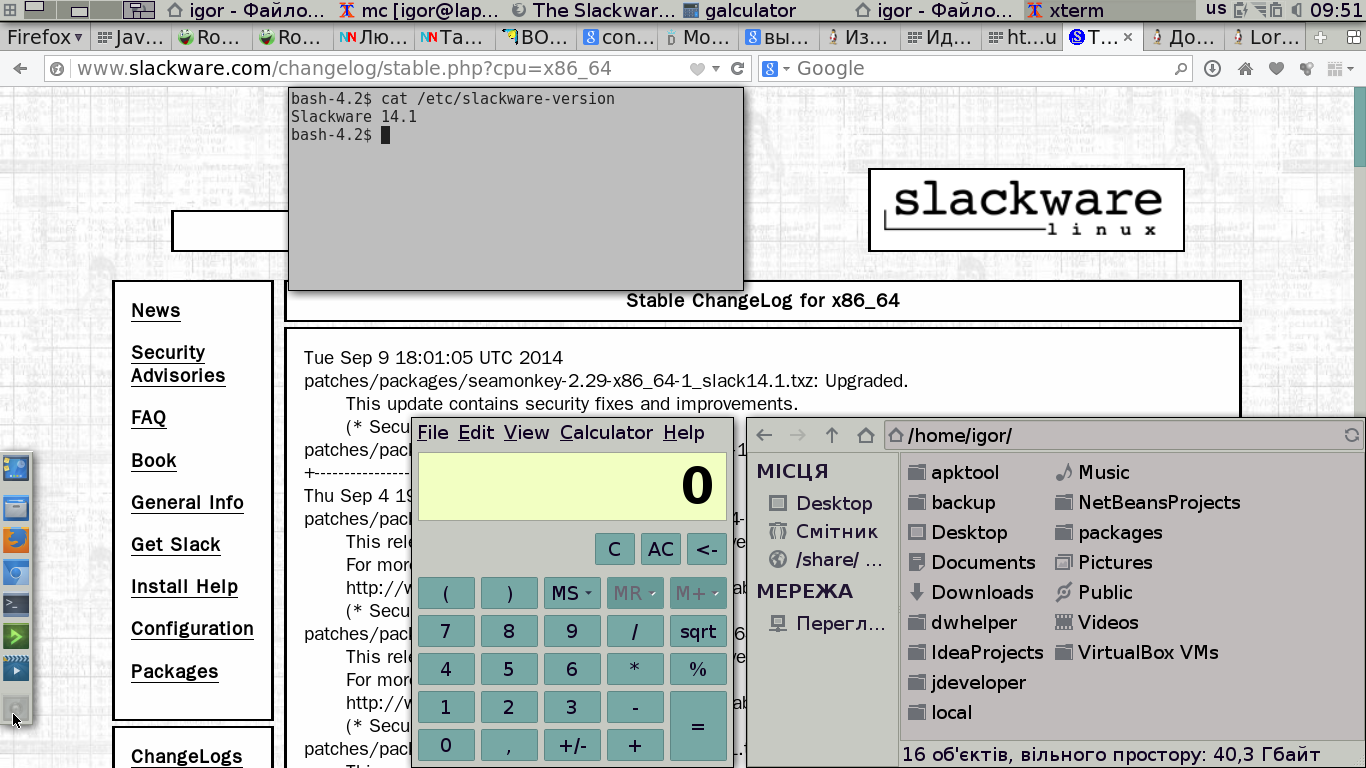Go to home folder in the file manager toolbar

[x=866, y=435]
